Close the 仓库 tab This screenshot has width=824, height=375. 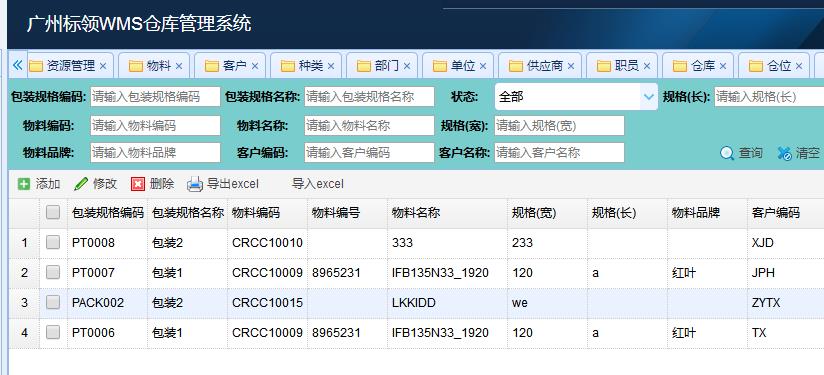(723, 66)
